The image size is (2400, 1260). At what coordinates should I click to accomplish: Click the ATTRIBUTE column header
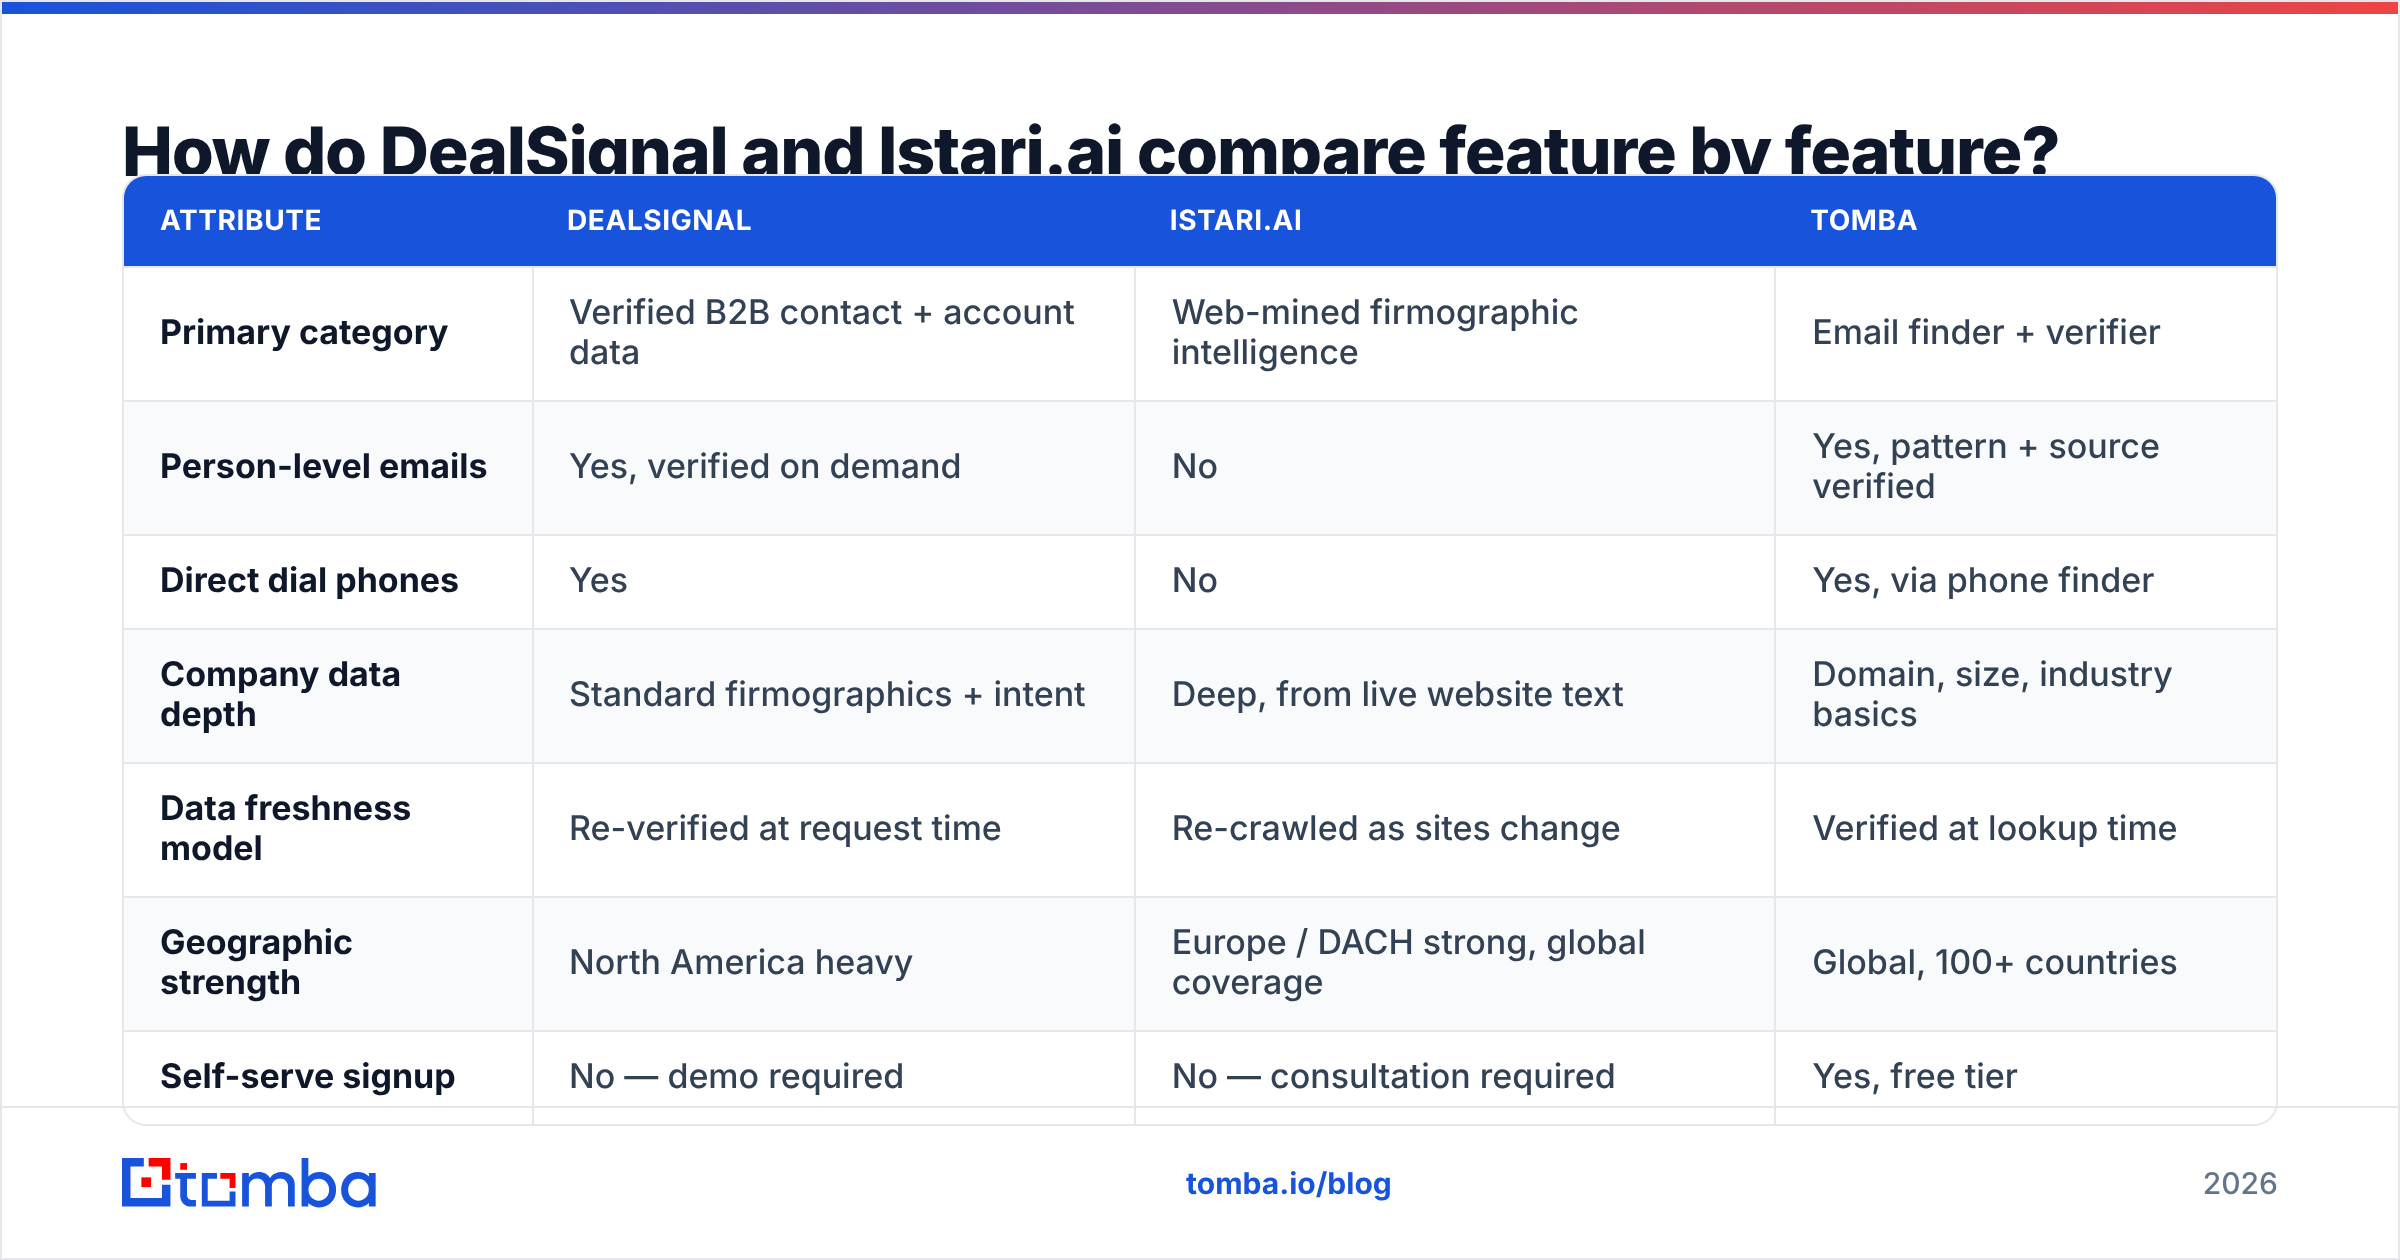click(x=241, y=220)
